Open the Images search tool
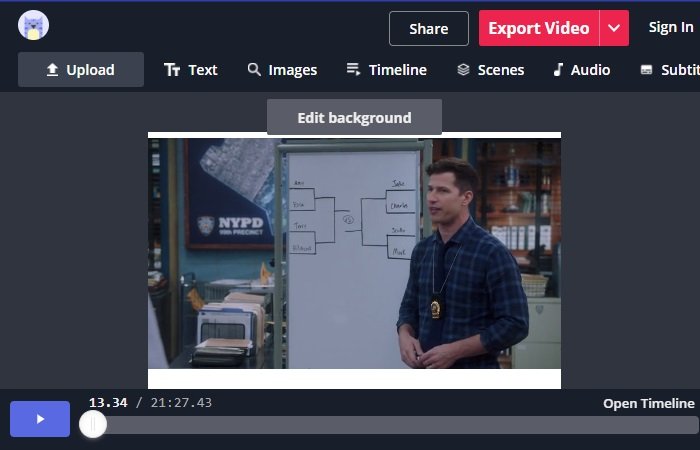 coord(282,70)
